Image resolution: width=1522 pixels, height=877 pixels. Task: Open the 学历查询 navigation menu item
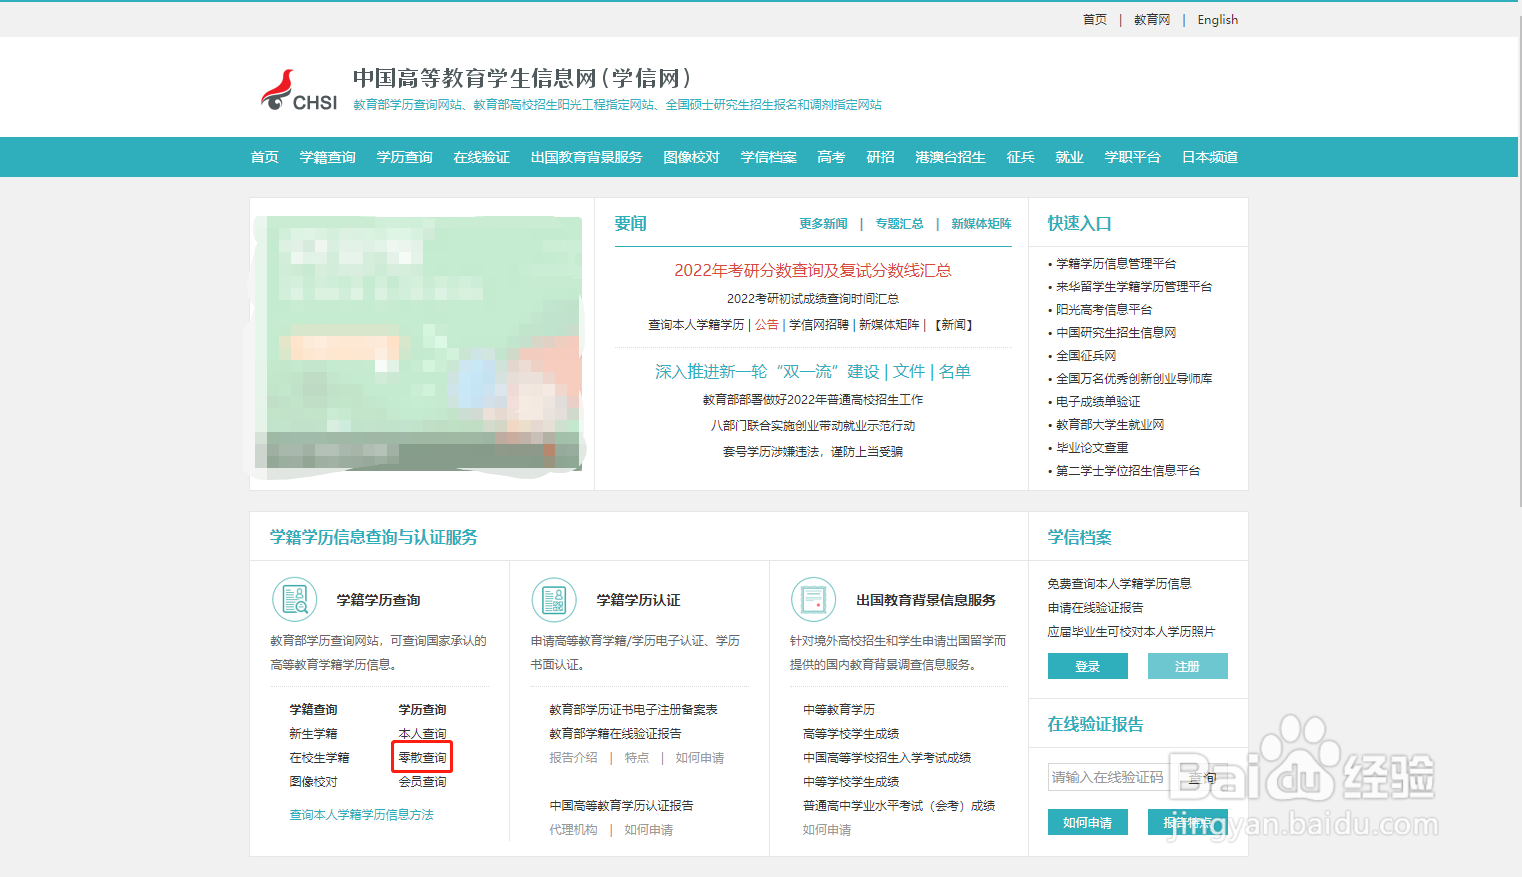pyautogui.click(x=405, y=157)
